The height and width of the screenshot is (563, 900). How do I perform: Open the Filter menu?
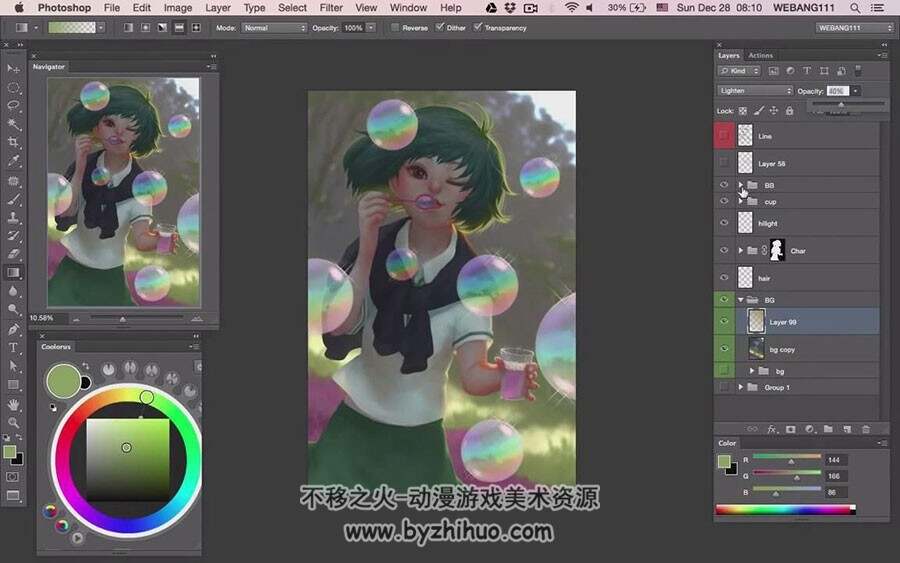(x=331, y=8)
